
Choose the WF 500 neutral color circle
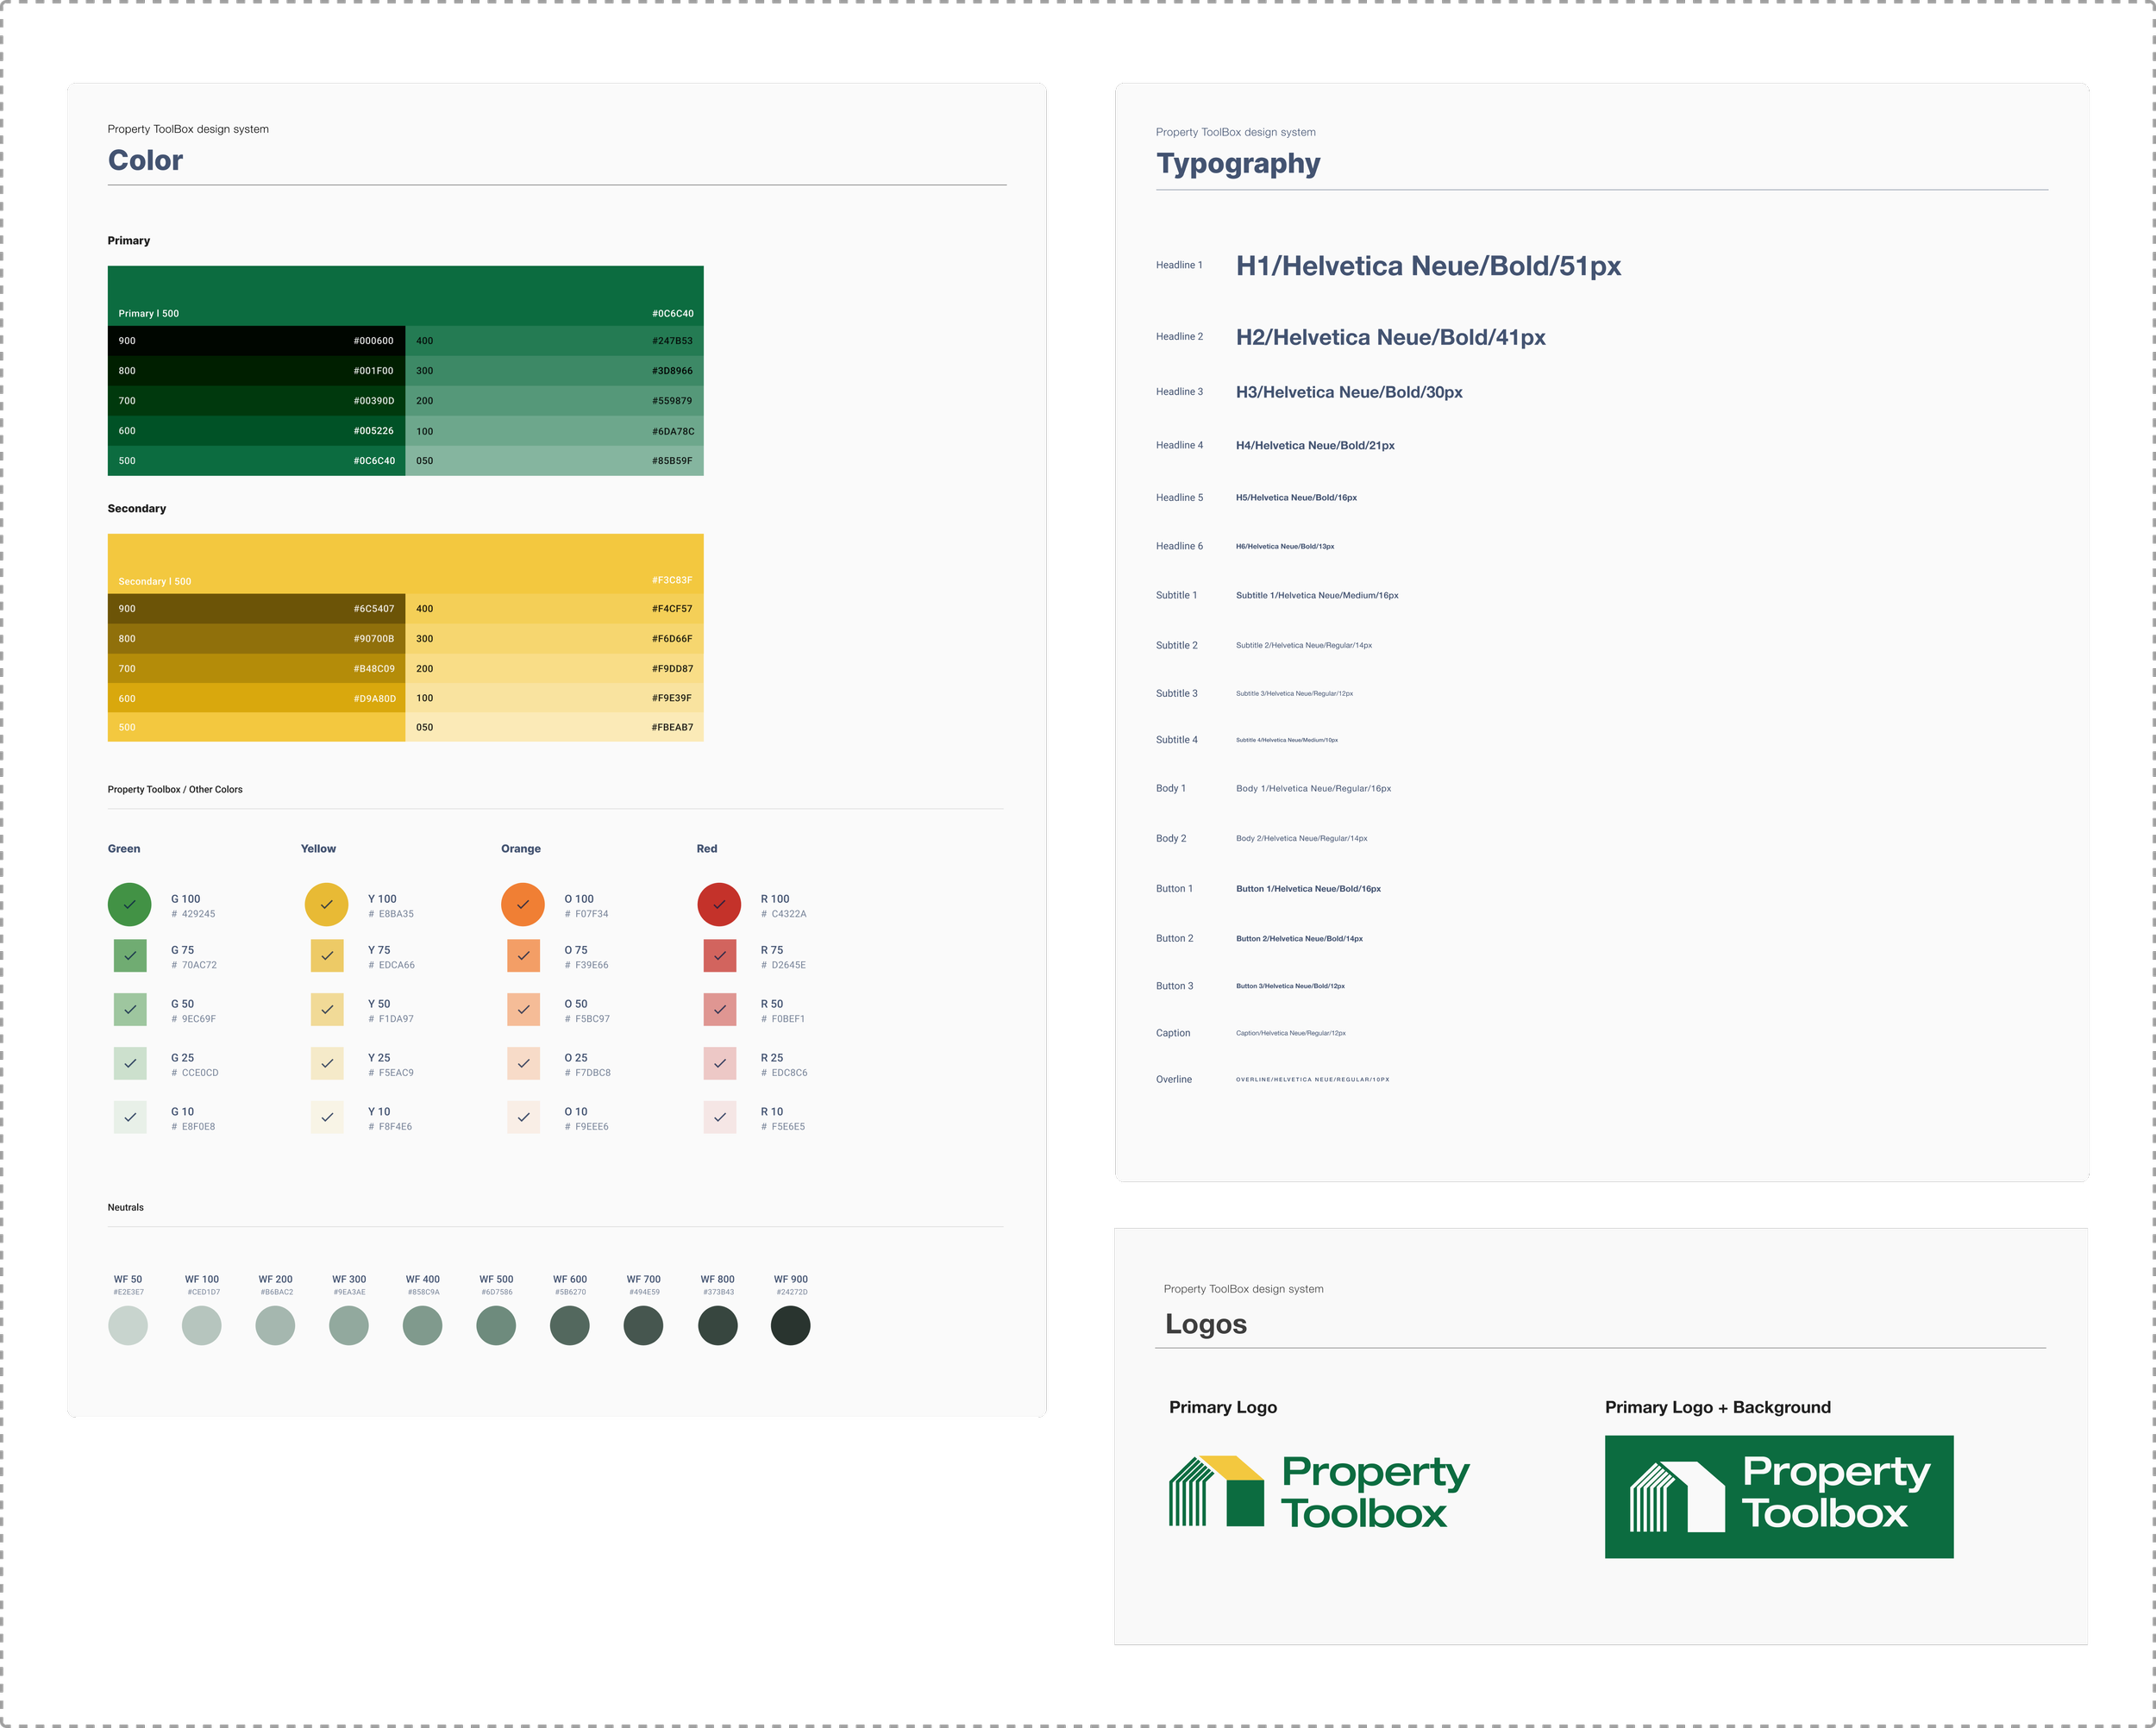[x=496, y=1325]
